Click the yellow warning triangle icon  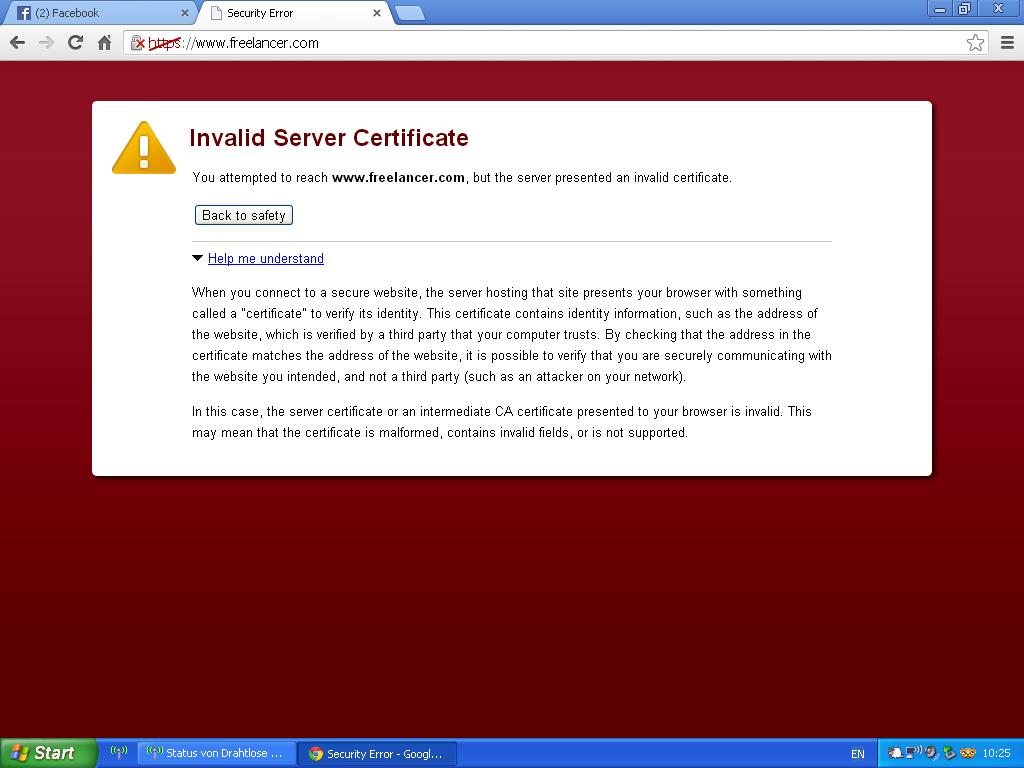pos(144,148)
